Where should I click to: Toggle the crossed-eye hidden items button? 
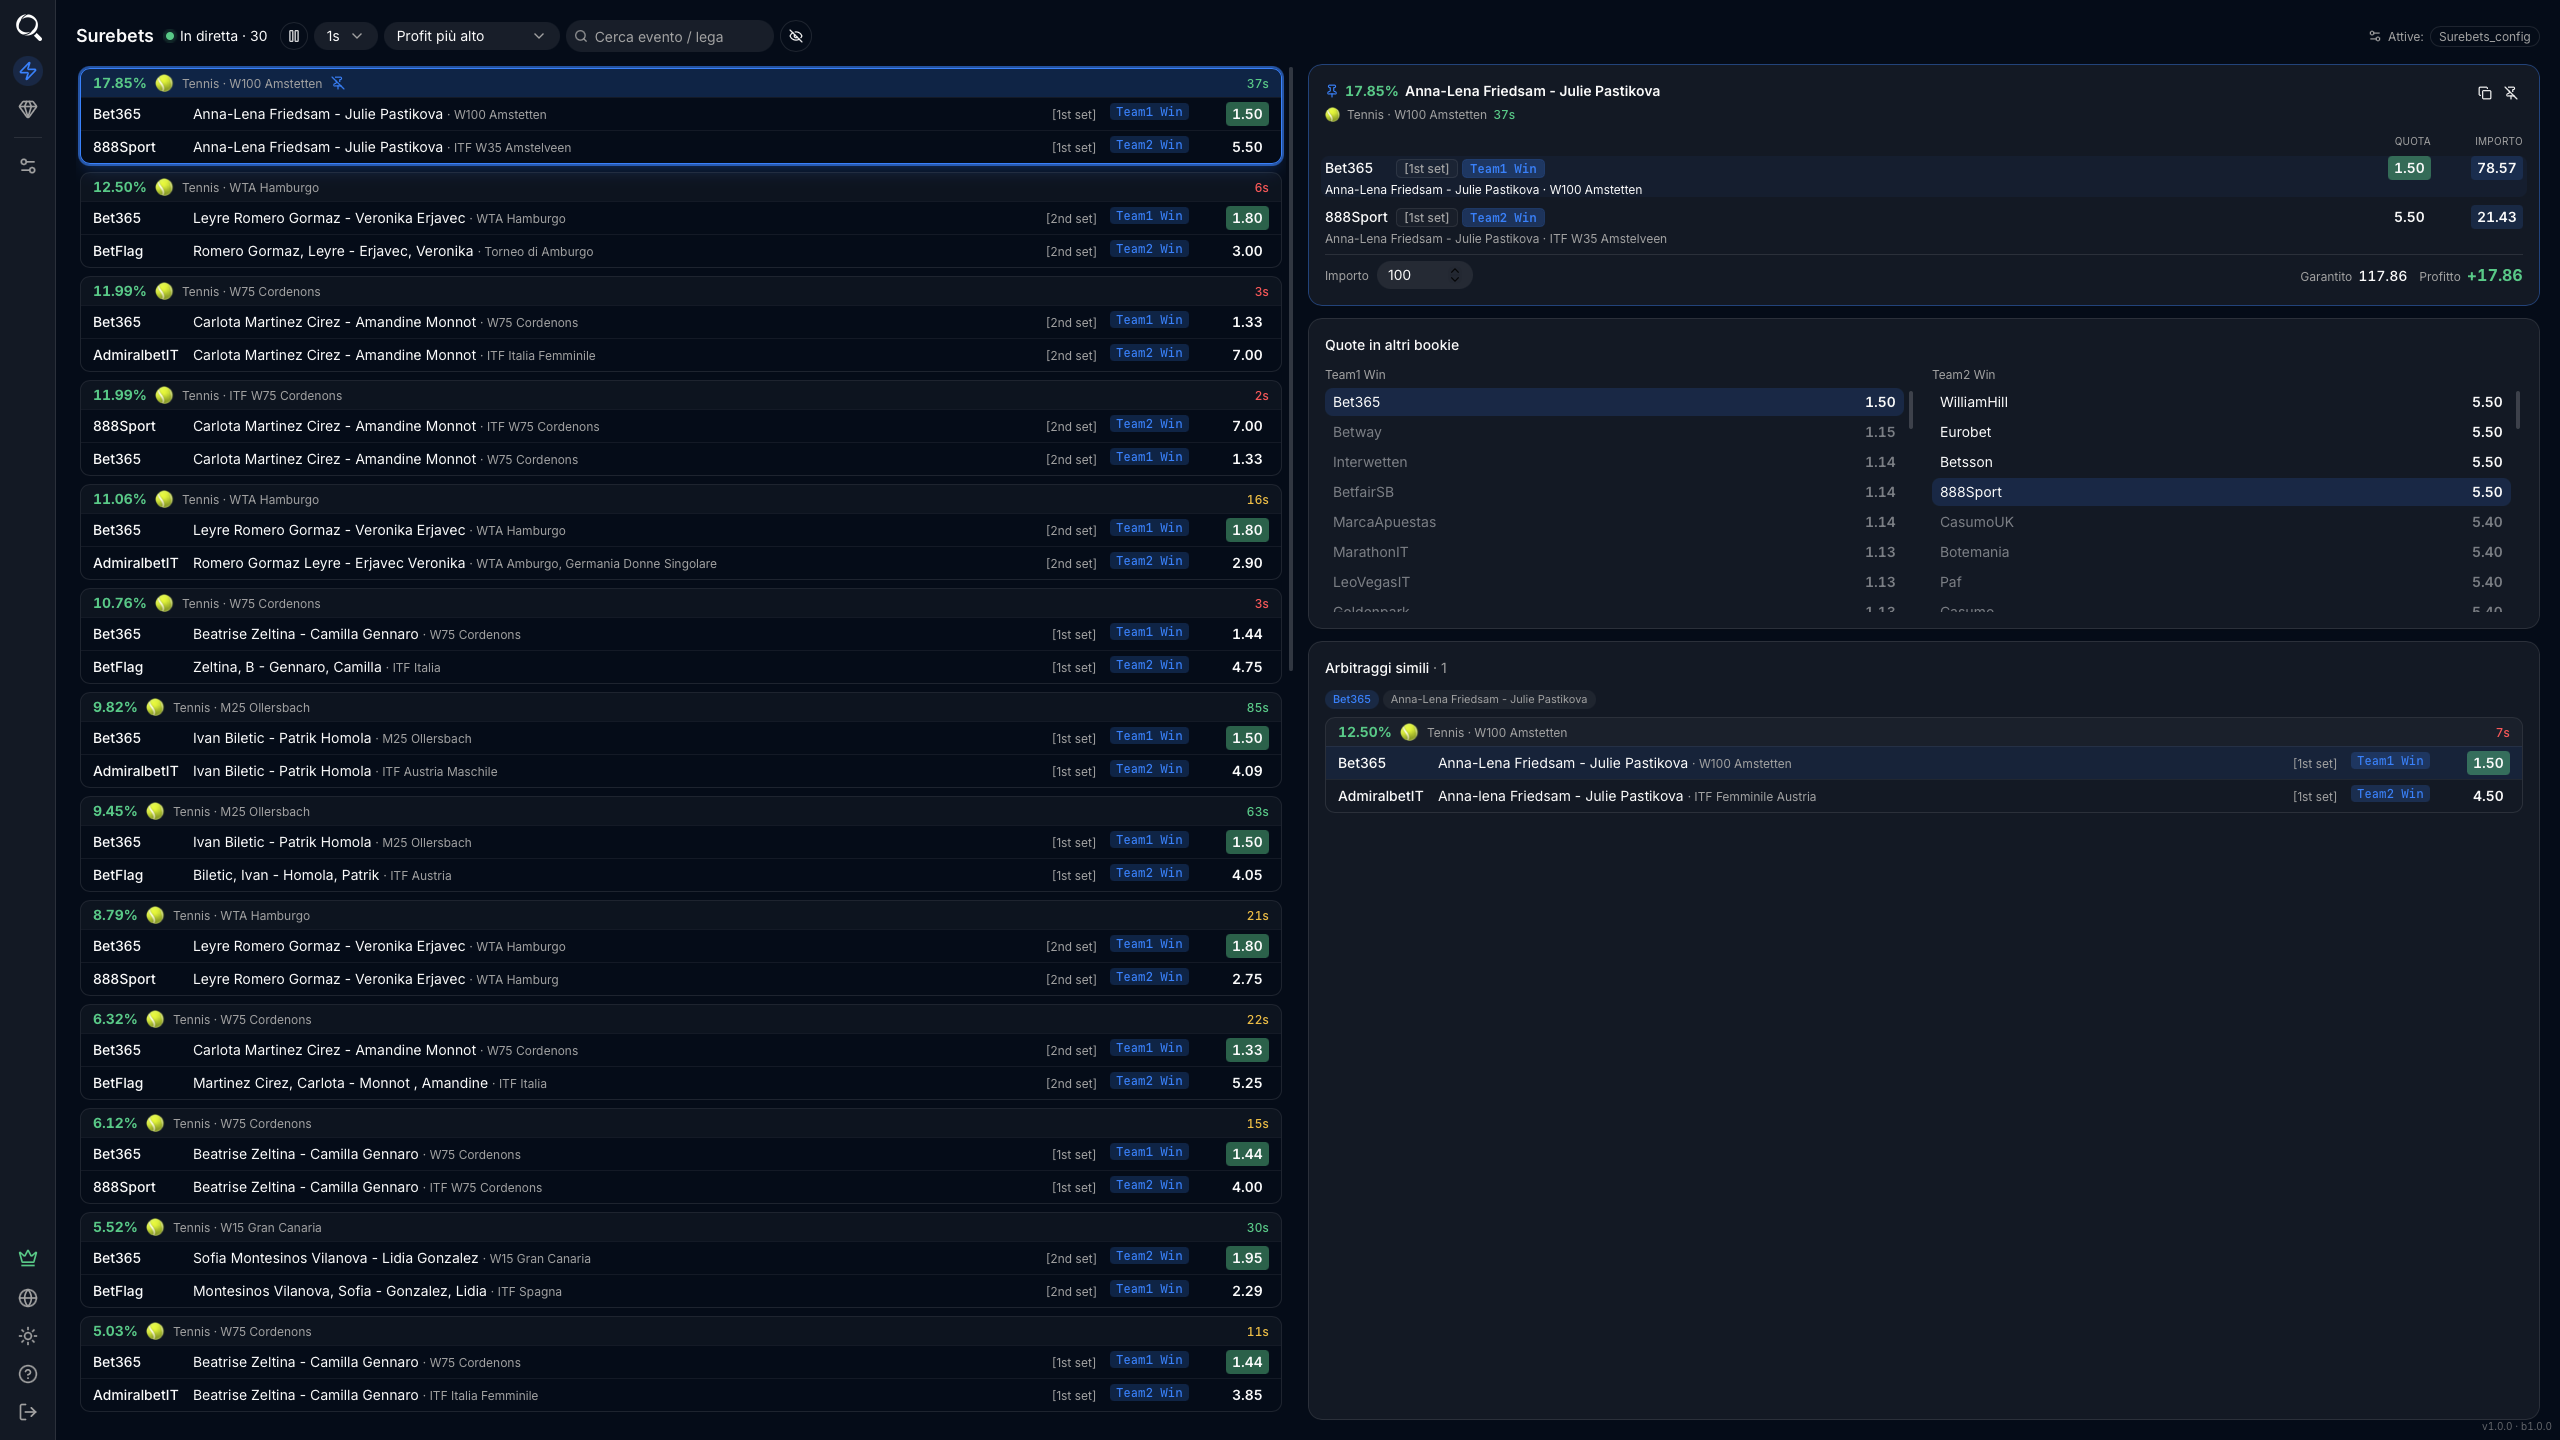(x=796, y=36)
